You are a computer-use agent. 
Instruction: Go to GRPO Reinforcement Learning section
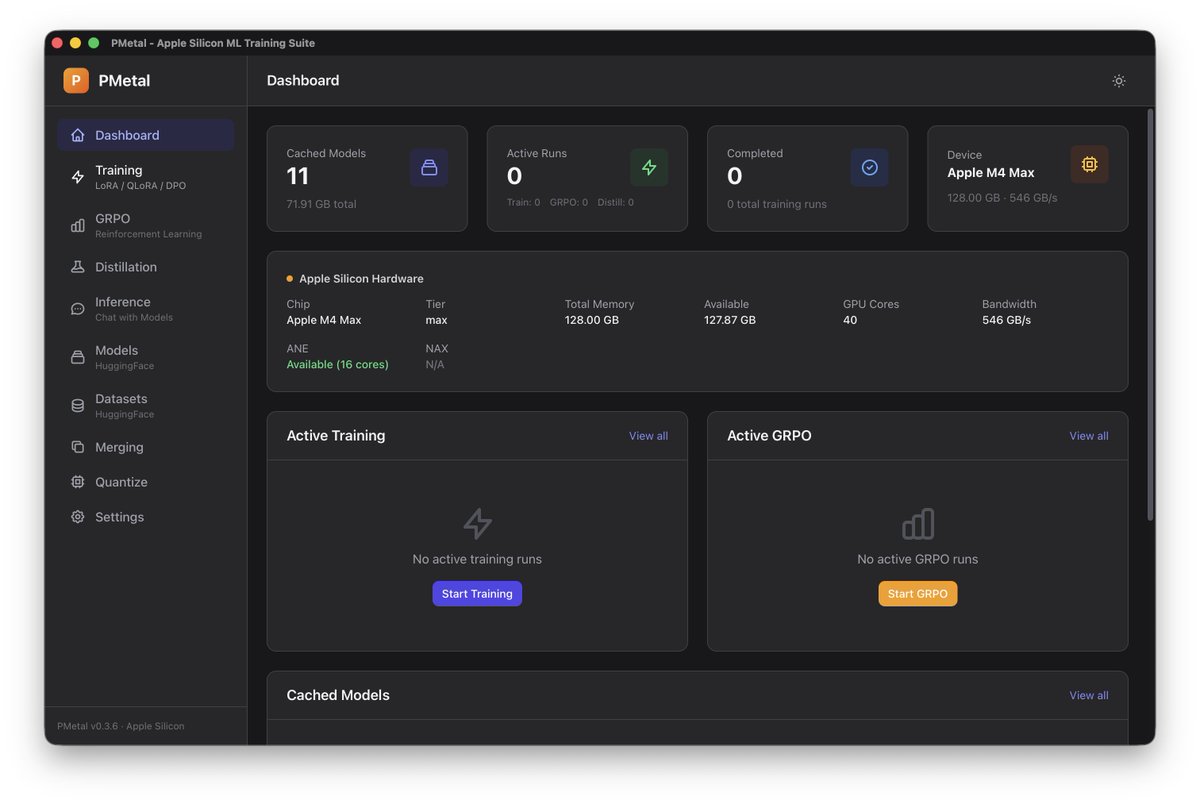point(145,225)
